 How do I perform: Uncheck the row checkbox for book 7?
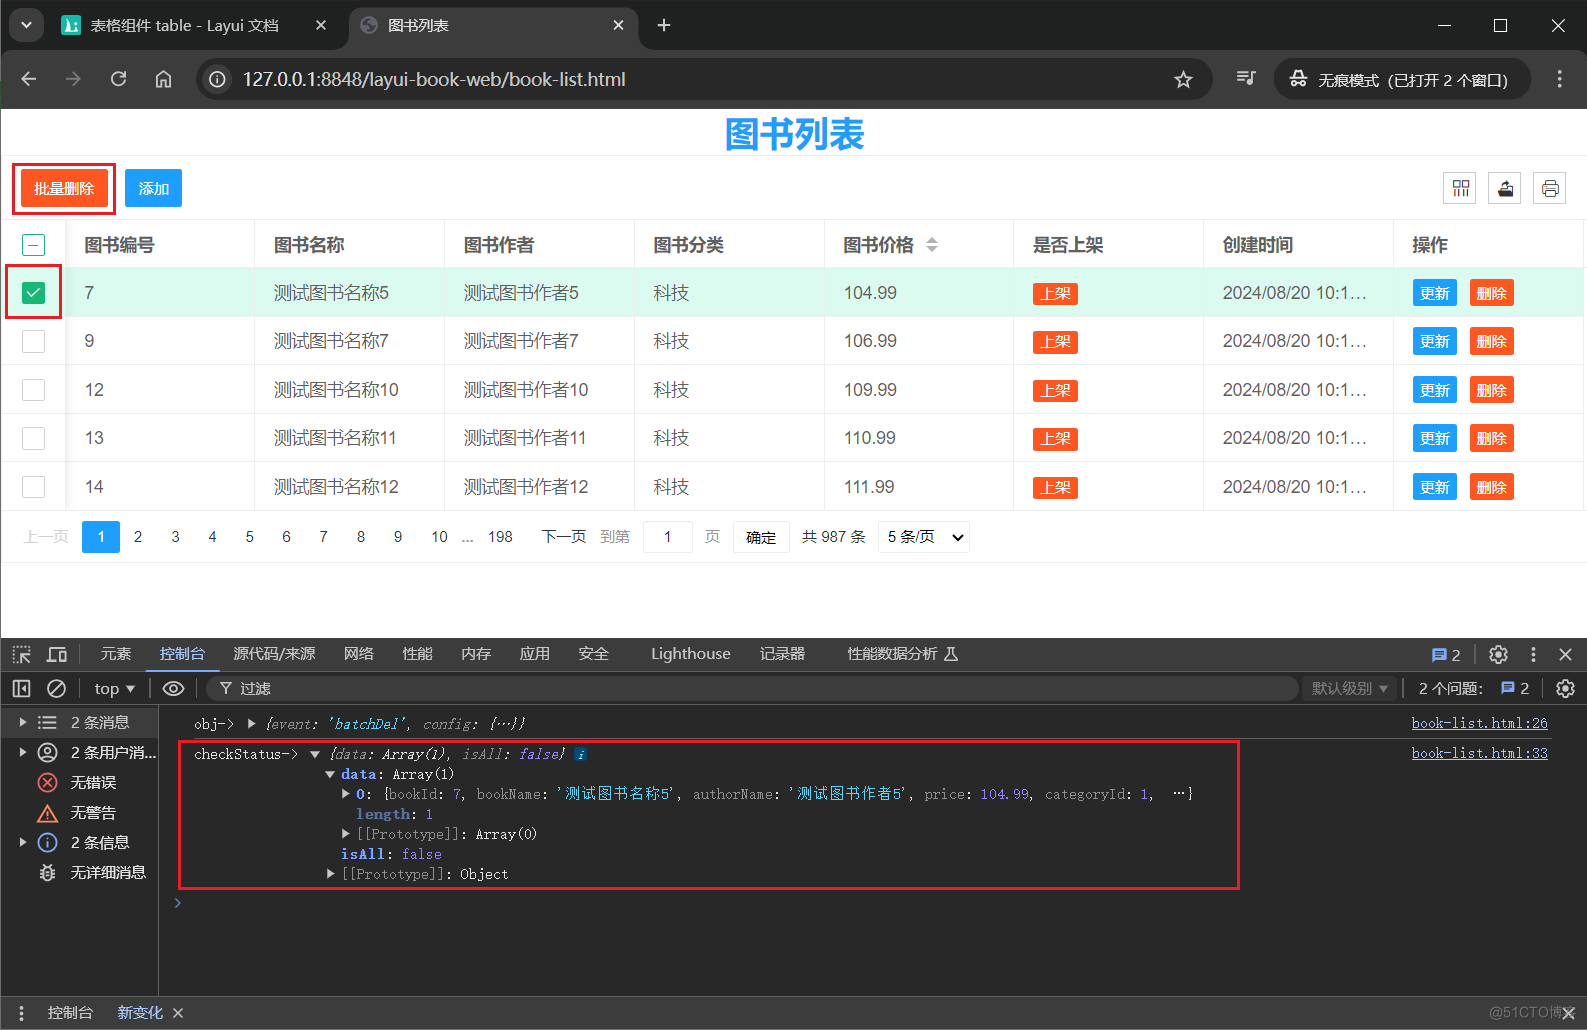click(x=33, y=293)
